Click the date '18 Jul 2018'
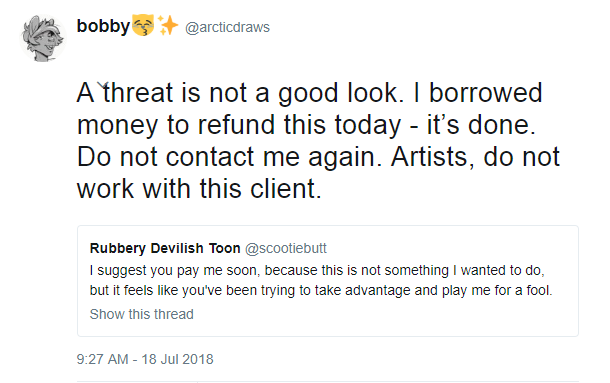The height and width of the screenshot is (383, 610). coord(177,359)
